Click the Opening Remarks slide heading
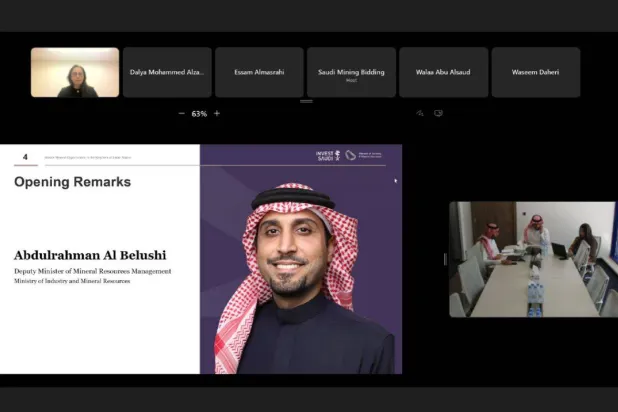618x412 pixels. tap(72, 182)
